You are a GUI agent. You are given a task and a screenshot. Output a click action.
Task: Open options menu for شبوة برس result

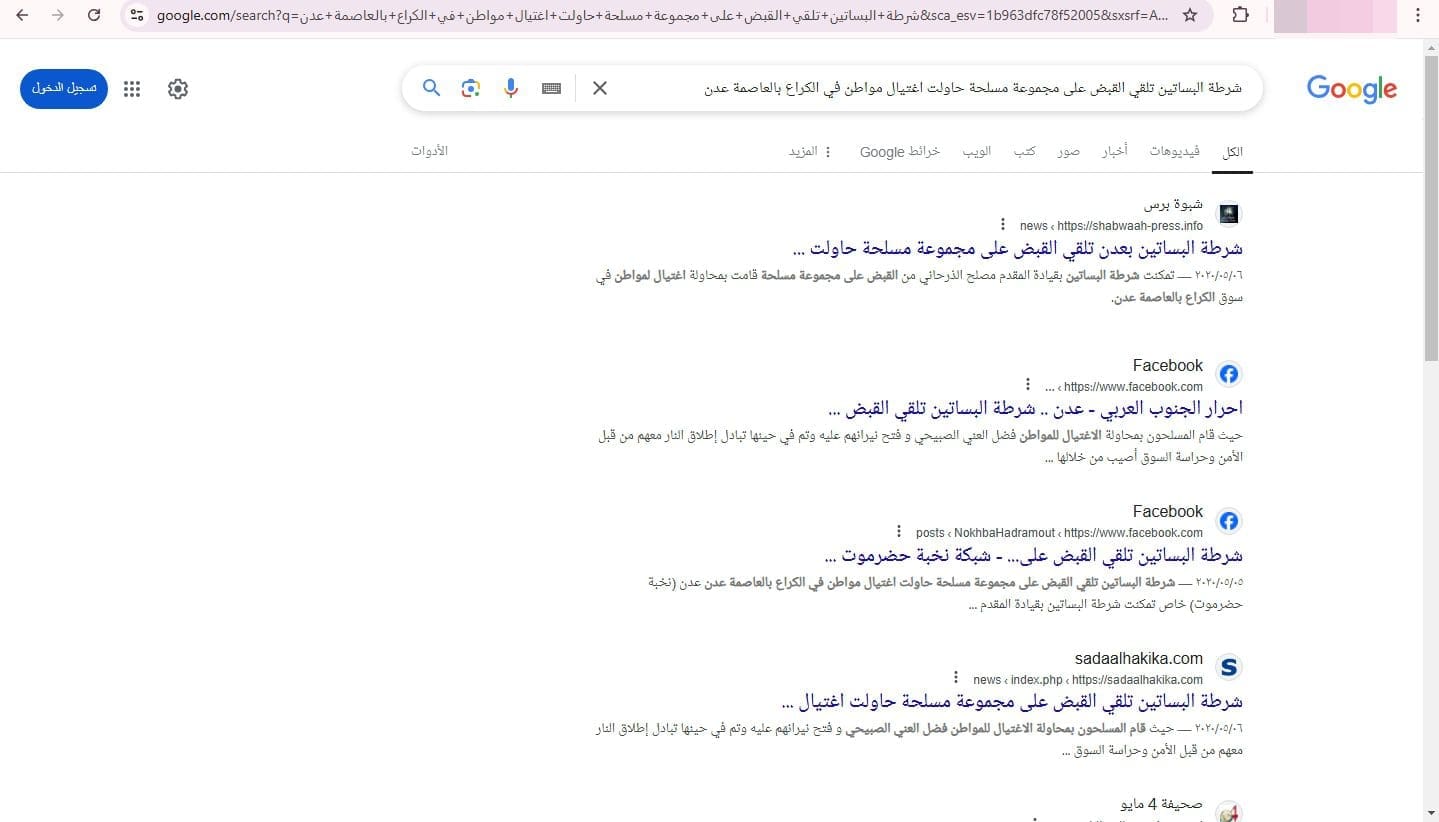pyautogui.click(x=1003, y=225)
